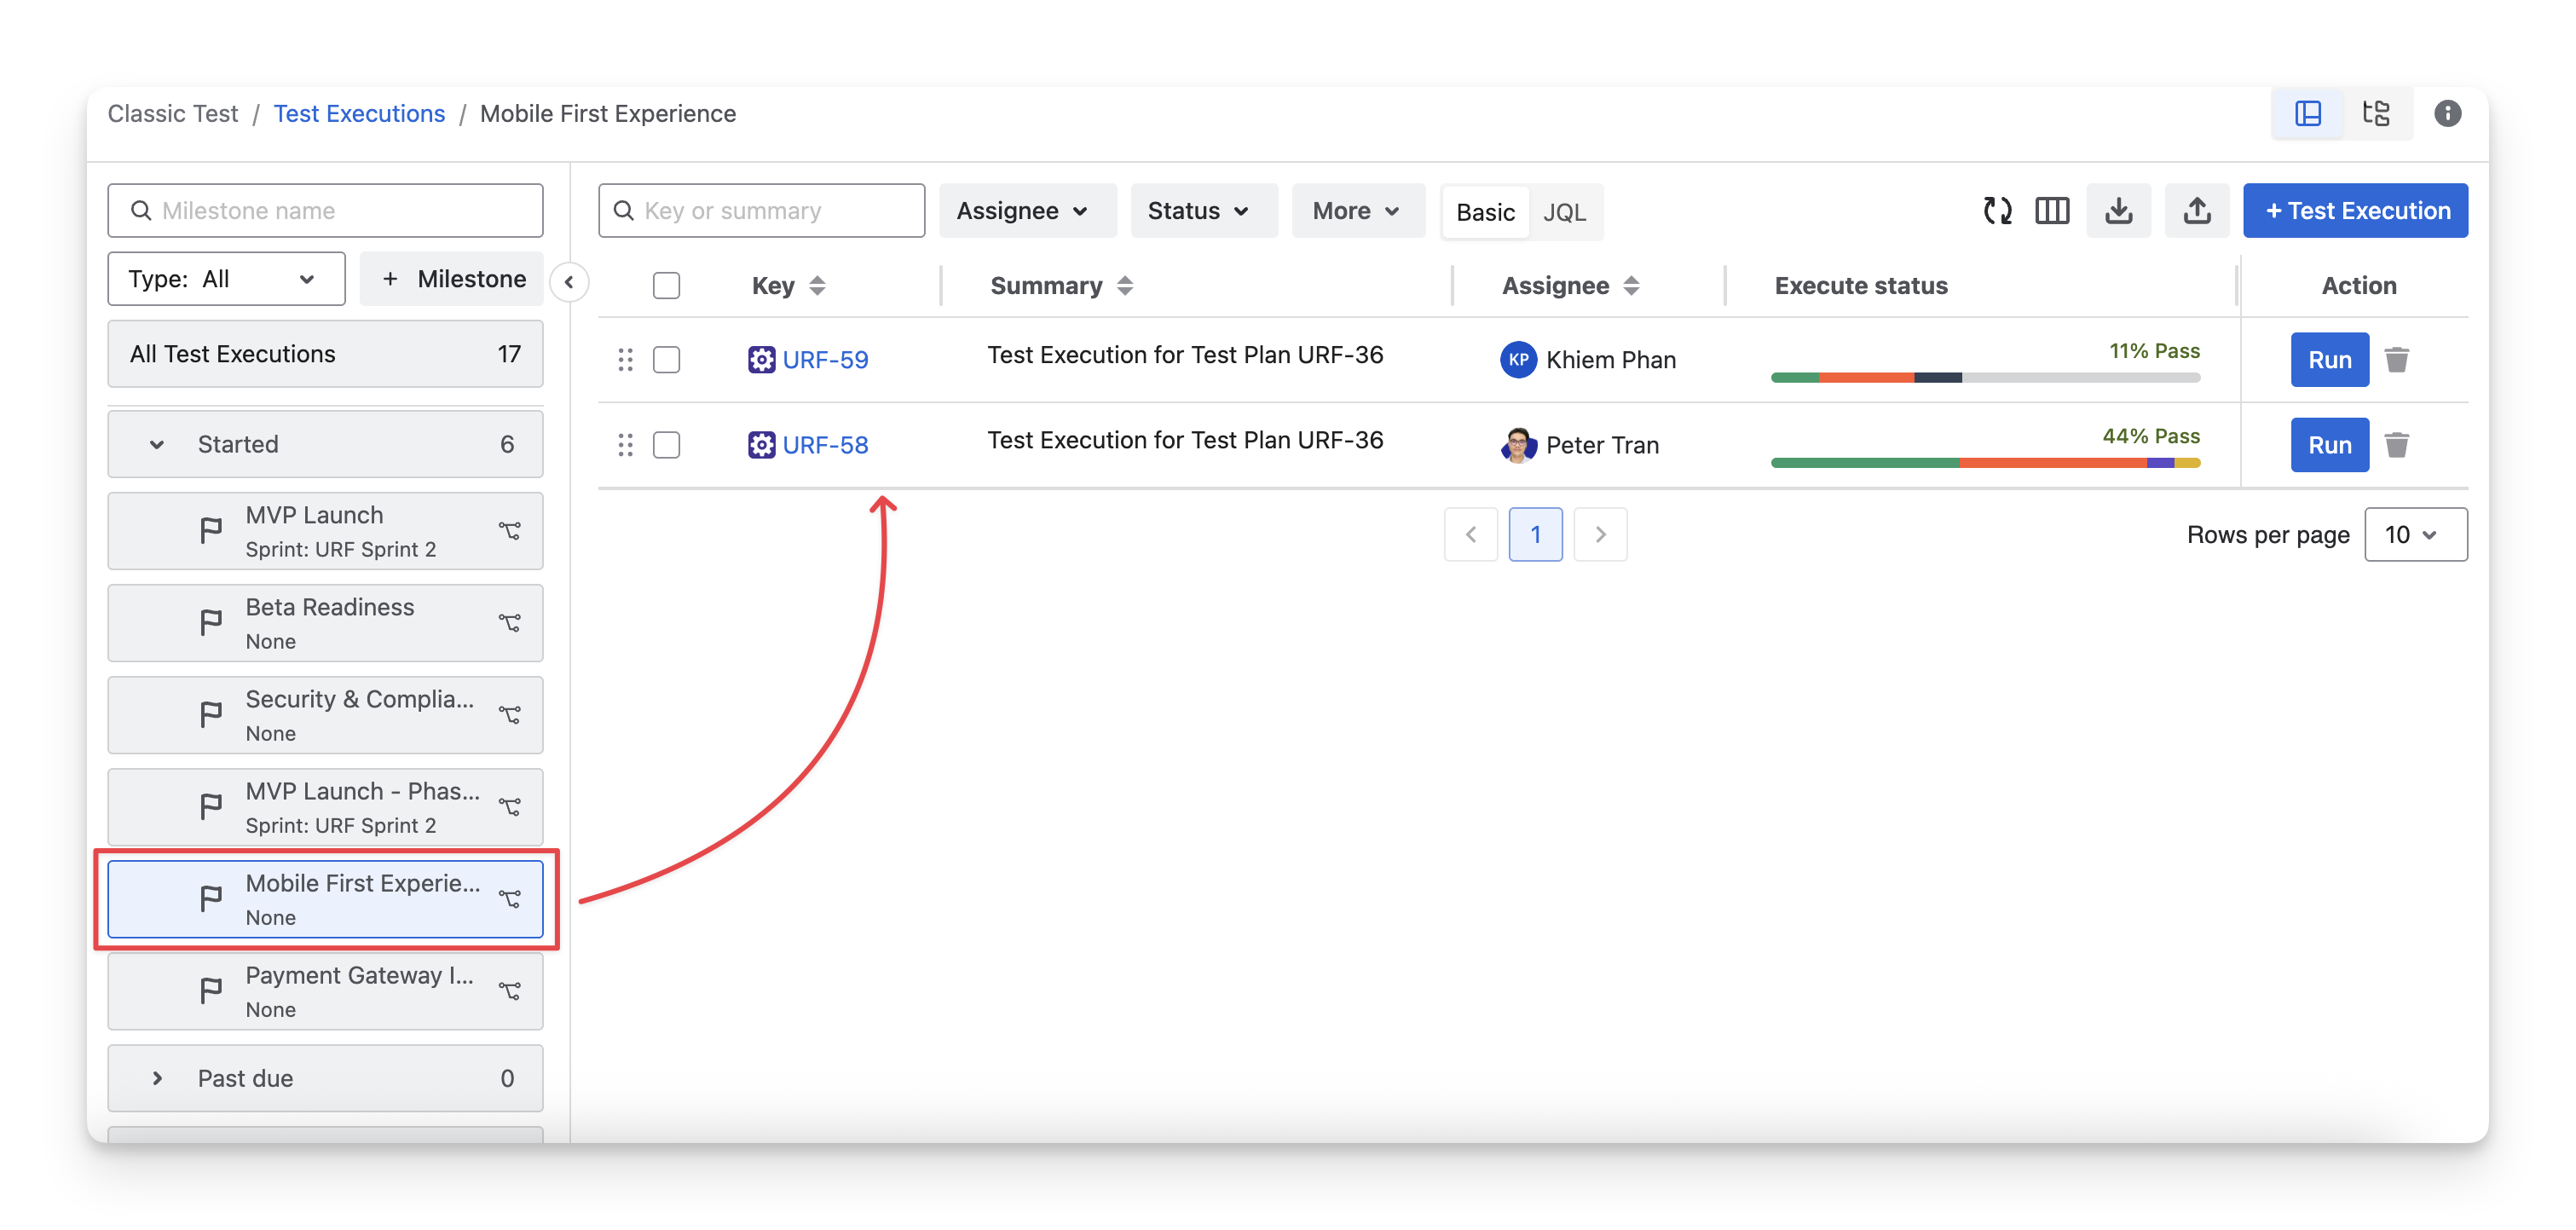Run the URF-58 test execution
2576x1230 pixels.
[x=2329, y=445]
